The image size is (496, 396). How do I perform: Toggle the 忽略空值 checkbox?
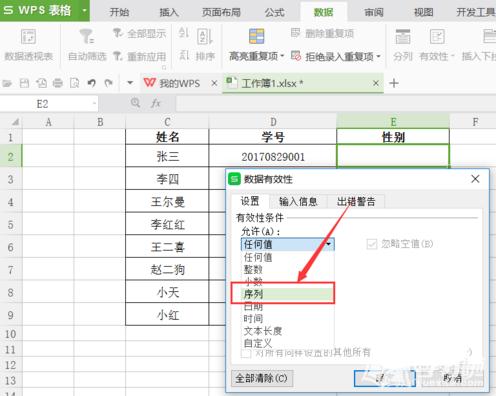coord(371,244)
